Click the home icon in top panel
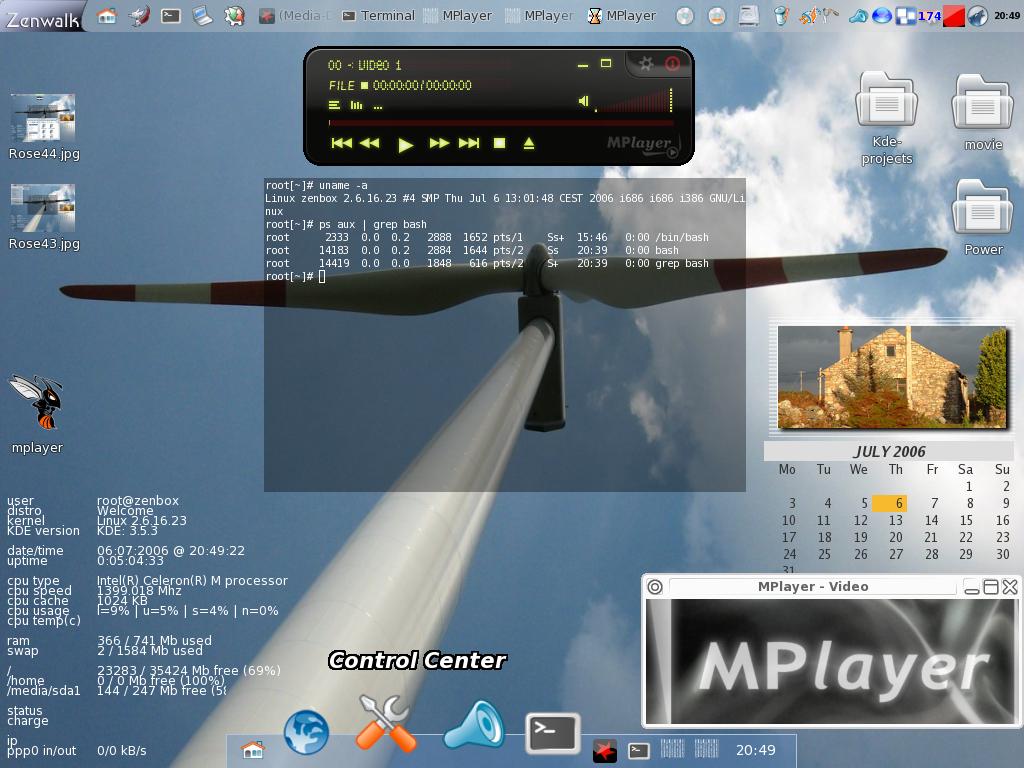1024x768 pixels. [107, 15]
